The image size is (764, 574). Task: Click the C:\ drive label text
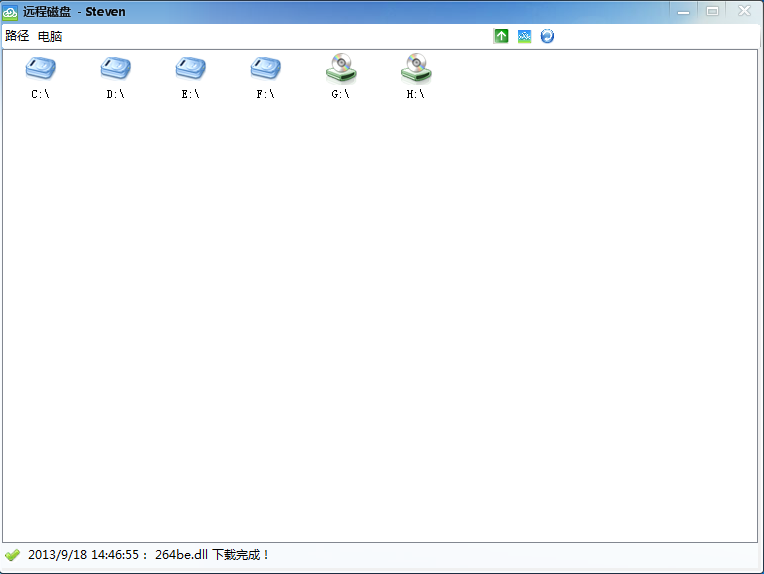[40, 95]
